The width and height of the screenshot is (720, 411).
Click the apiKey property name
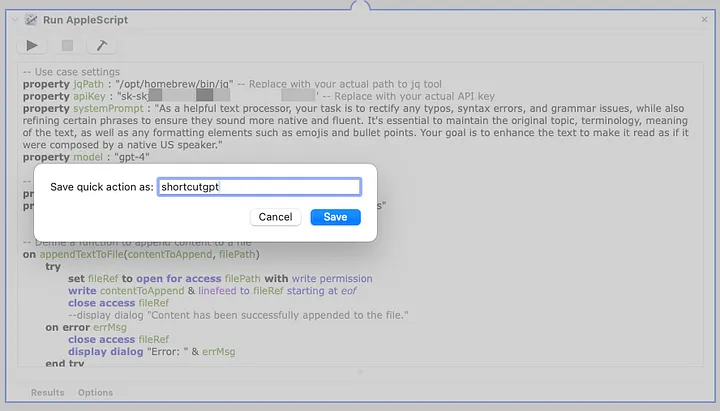click(89, 96)
